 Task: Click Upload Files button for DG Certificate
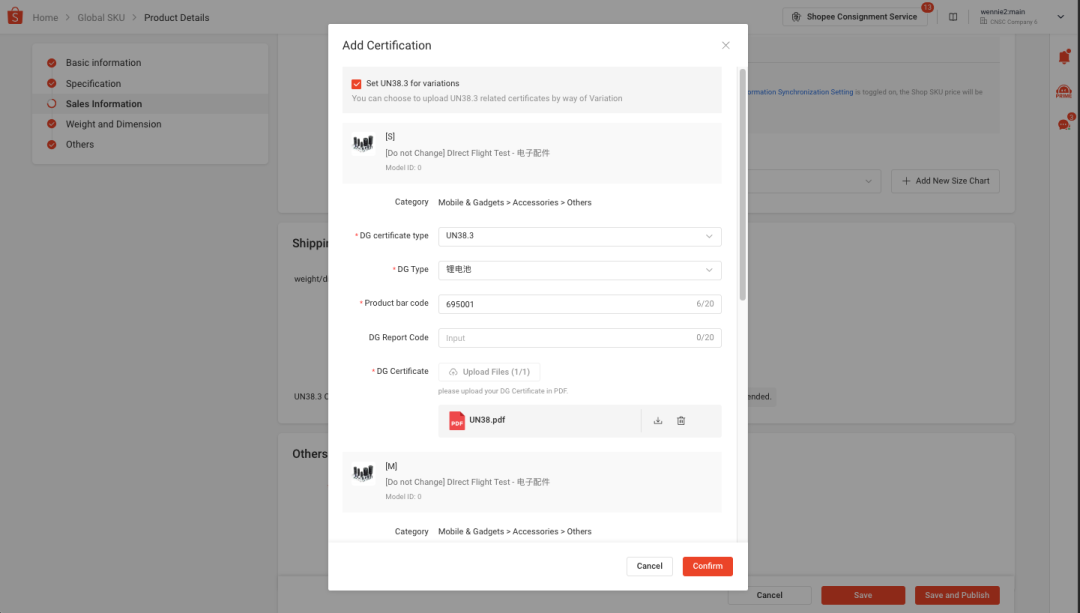tap(489, 372)
